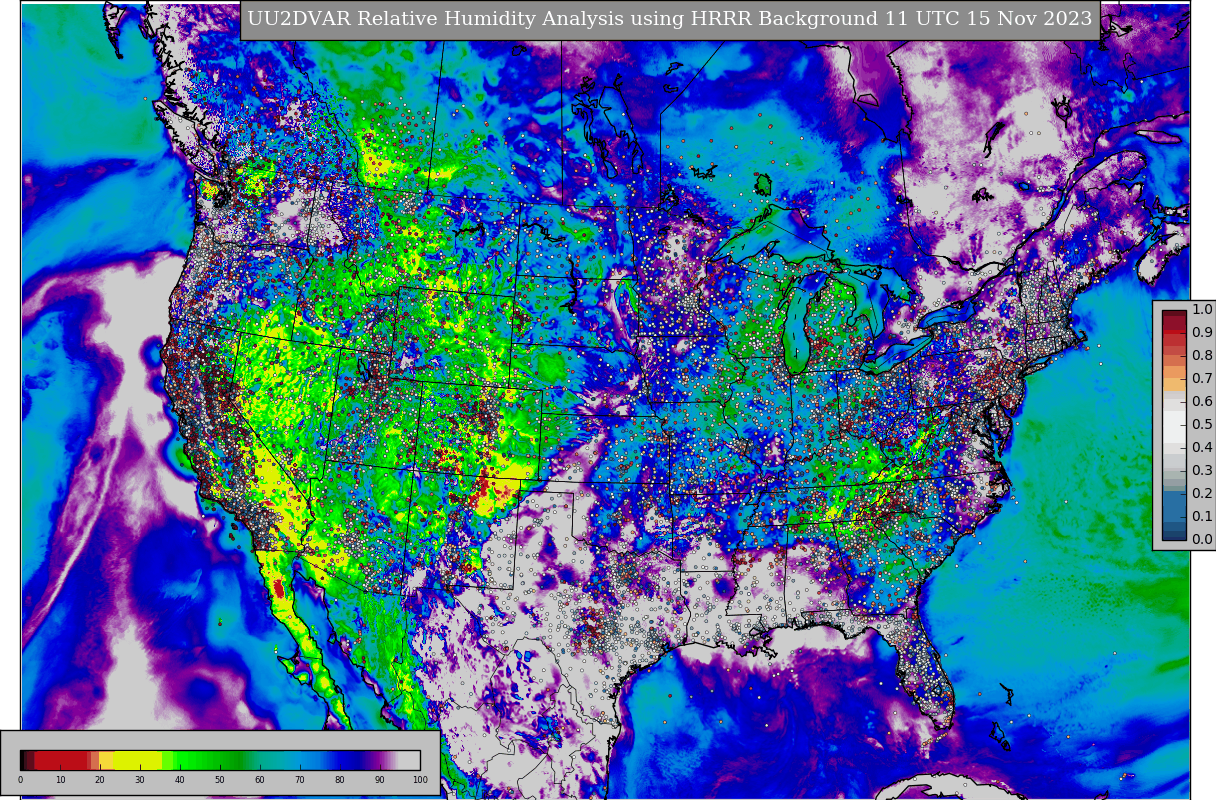Click the "10" tick label on the bottom colorbar

[60, 780]
